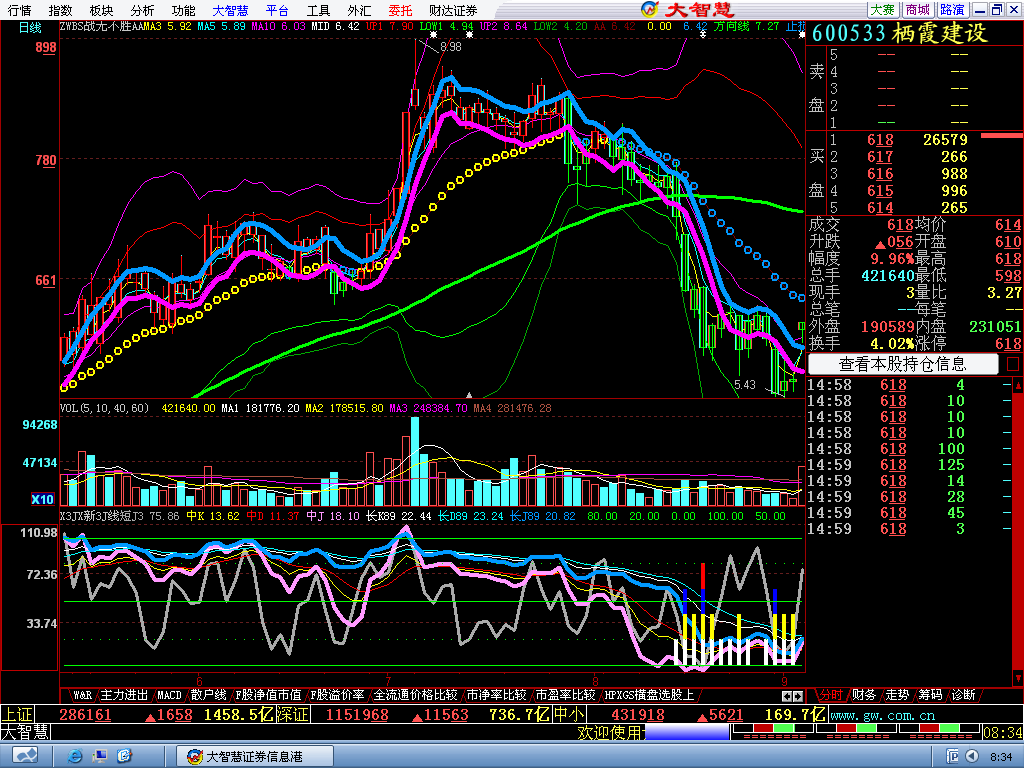Click the 9.96% 幅度 value

892,259
